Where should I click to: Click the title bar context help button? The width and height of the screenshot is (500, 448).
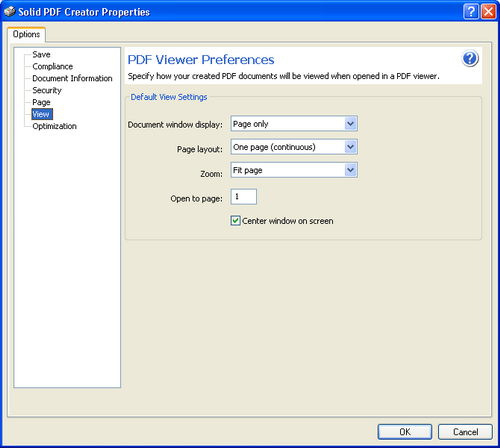471,12
